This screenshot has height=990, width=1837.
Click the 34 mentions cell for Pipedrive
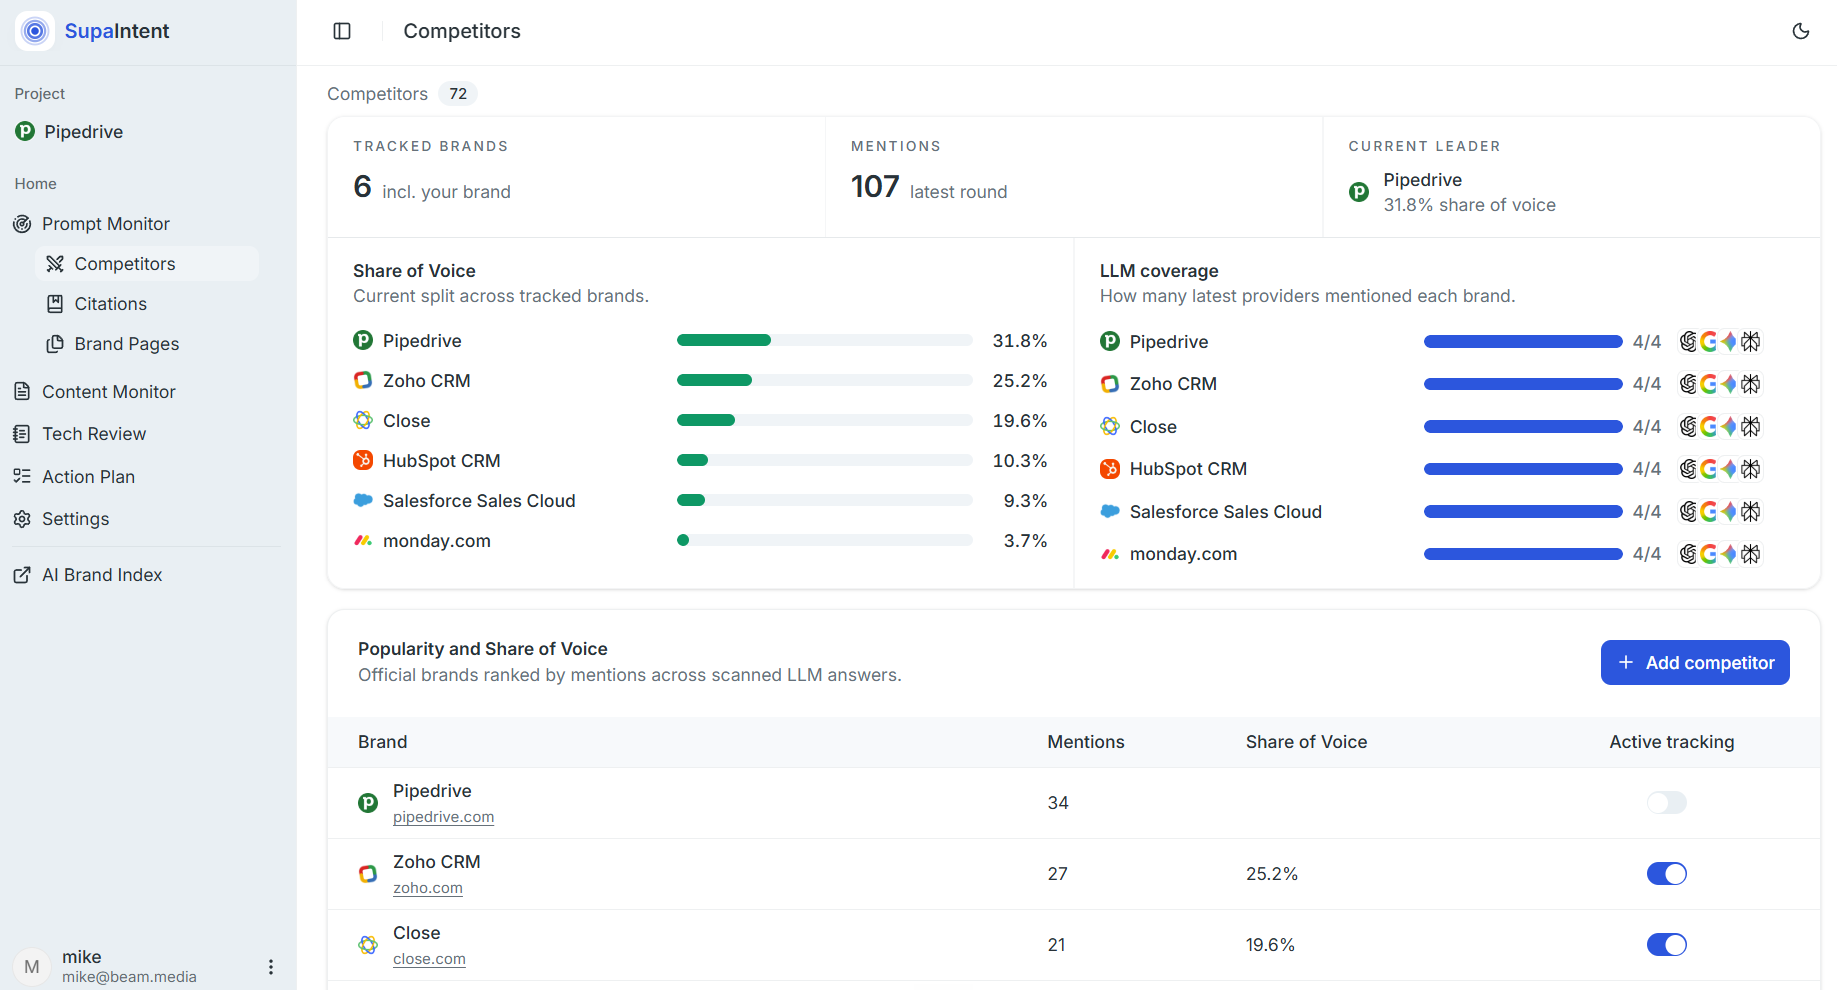point(1058,803)
